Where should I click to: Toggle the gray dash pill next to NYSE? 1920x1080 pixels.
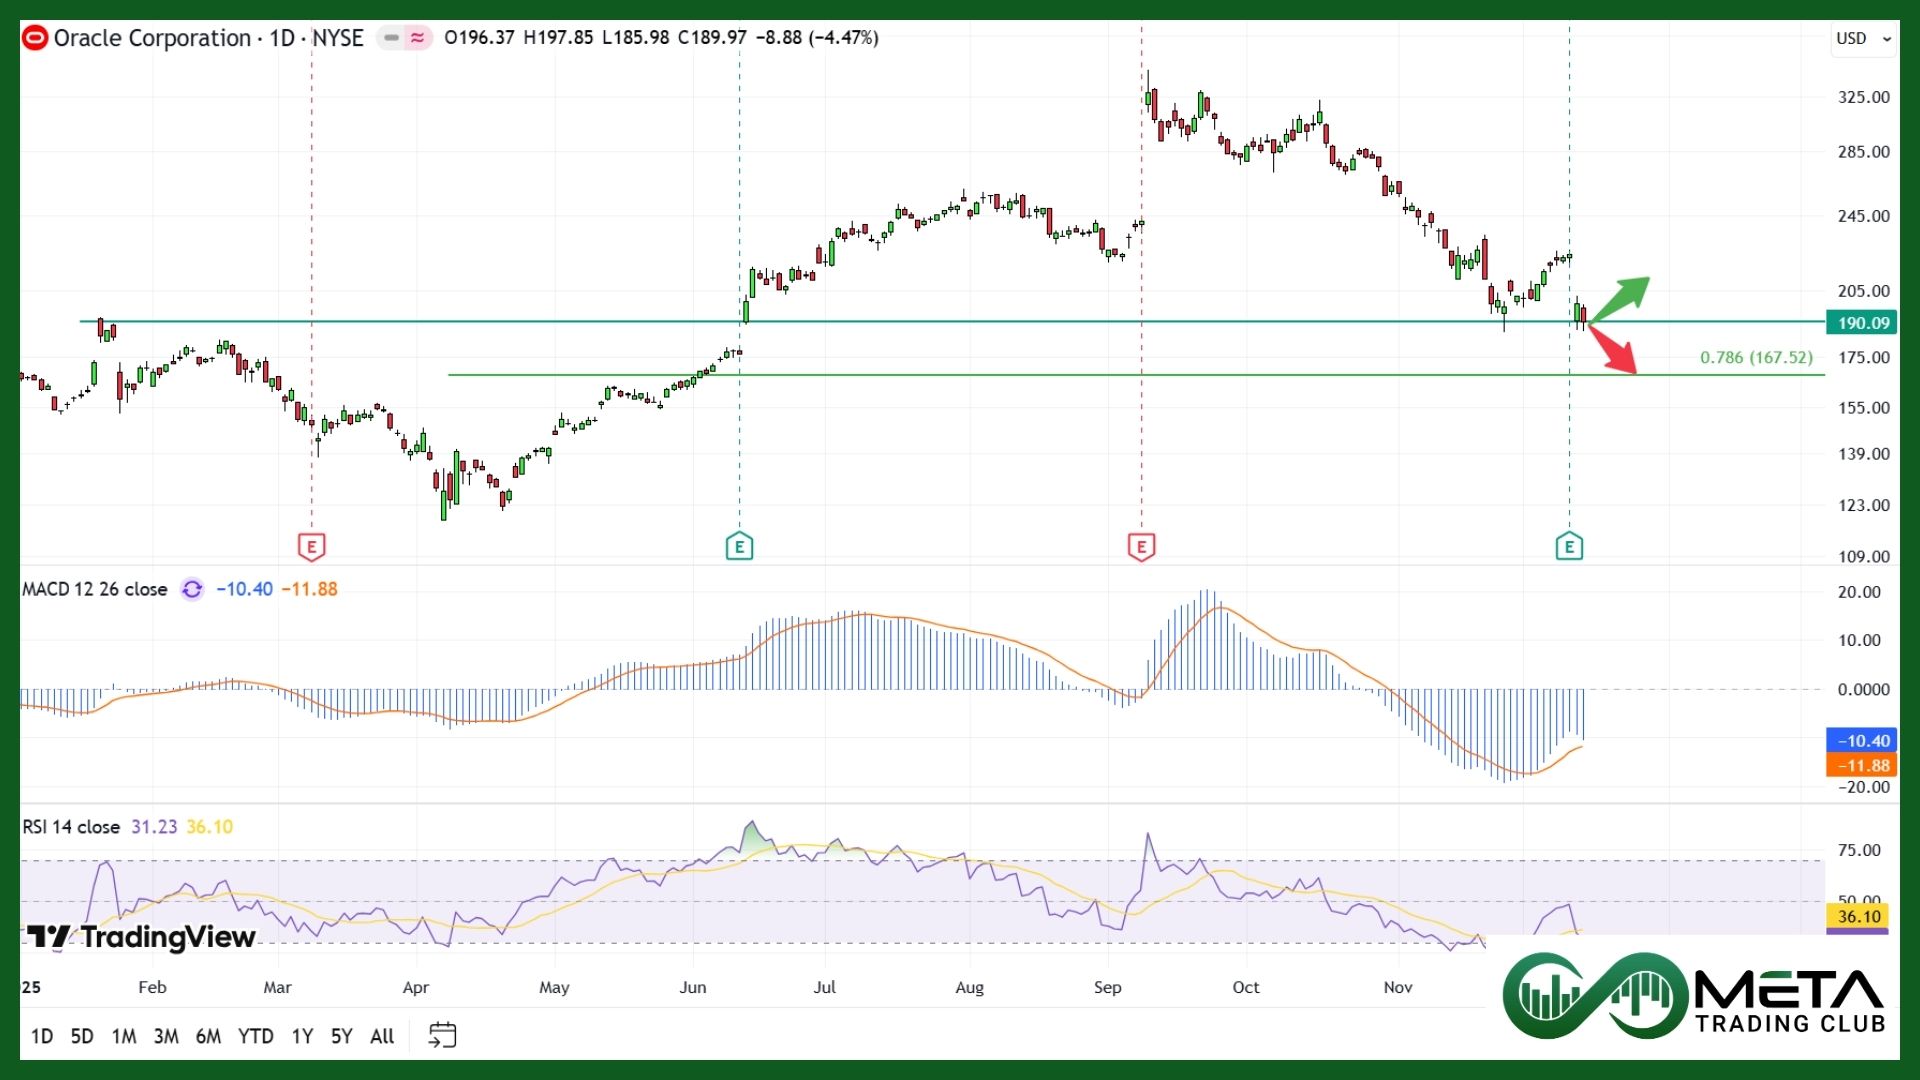pos(391,38)
